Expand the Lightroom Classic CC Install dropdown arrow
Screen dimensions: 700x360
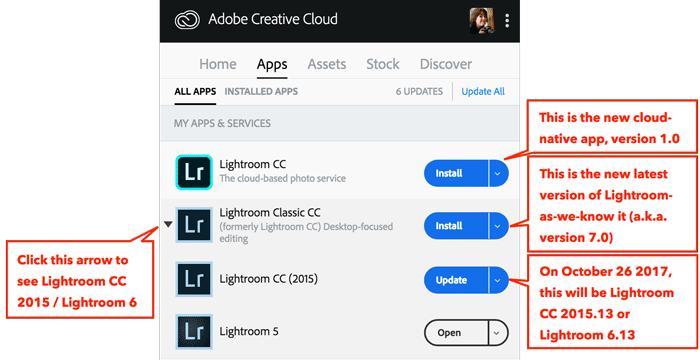(x=499, y=226)
